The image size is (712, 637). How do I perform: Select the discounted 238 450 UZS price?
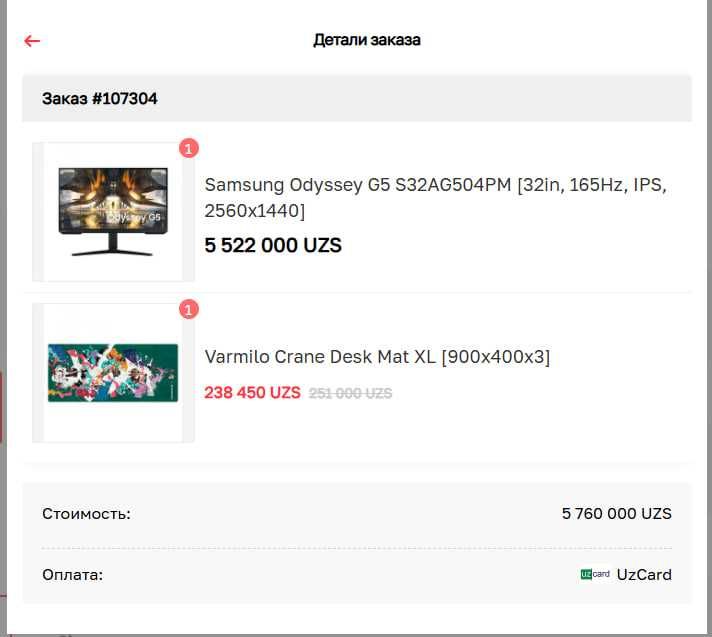pyautogui.click(x=252, y=393)
